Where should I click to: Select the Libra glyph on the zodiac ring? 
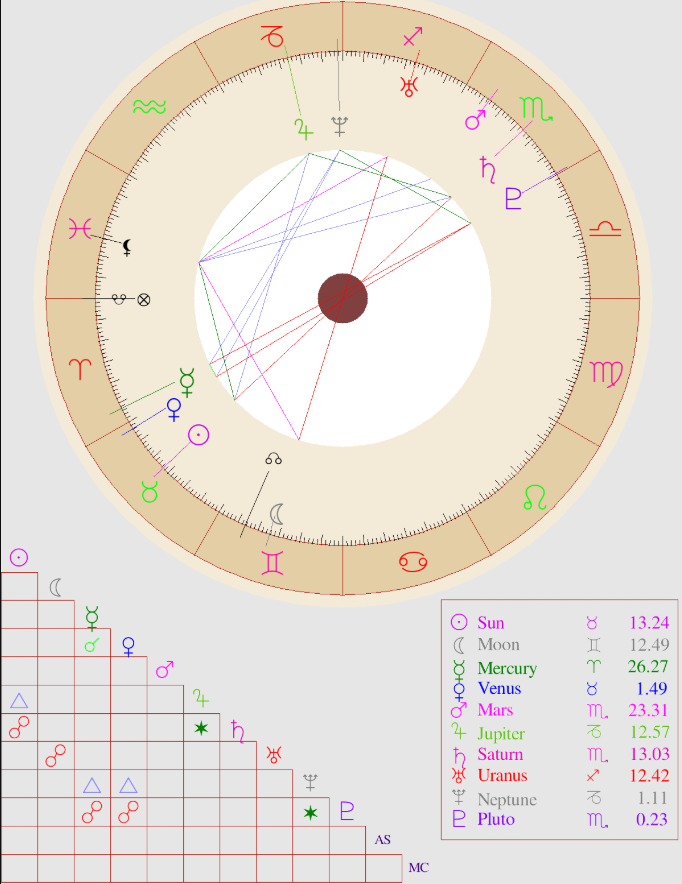[605, 229]
